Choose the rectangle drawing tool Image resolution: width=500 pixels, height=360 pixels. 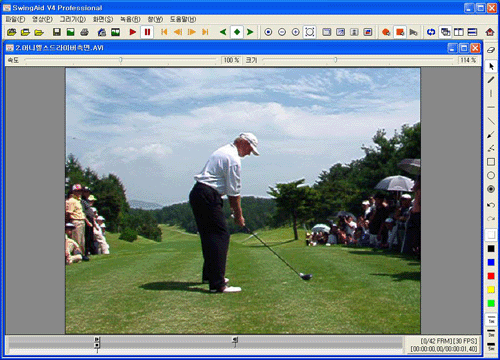point(491,162)
